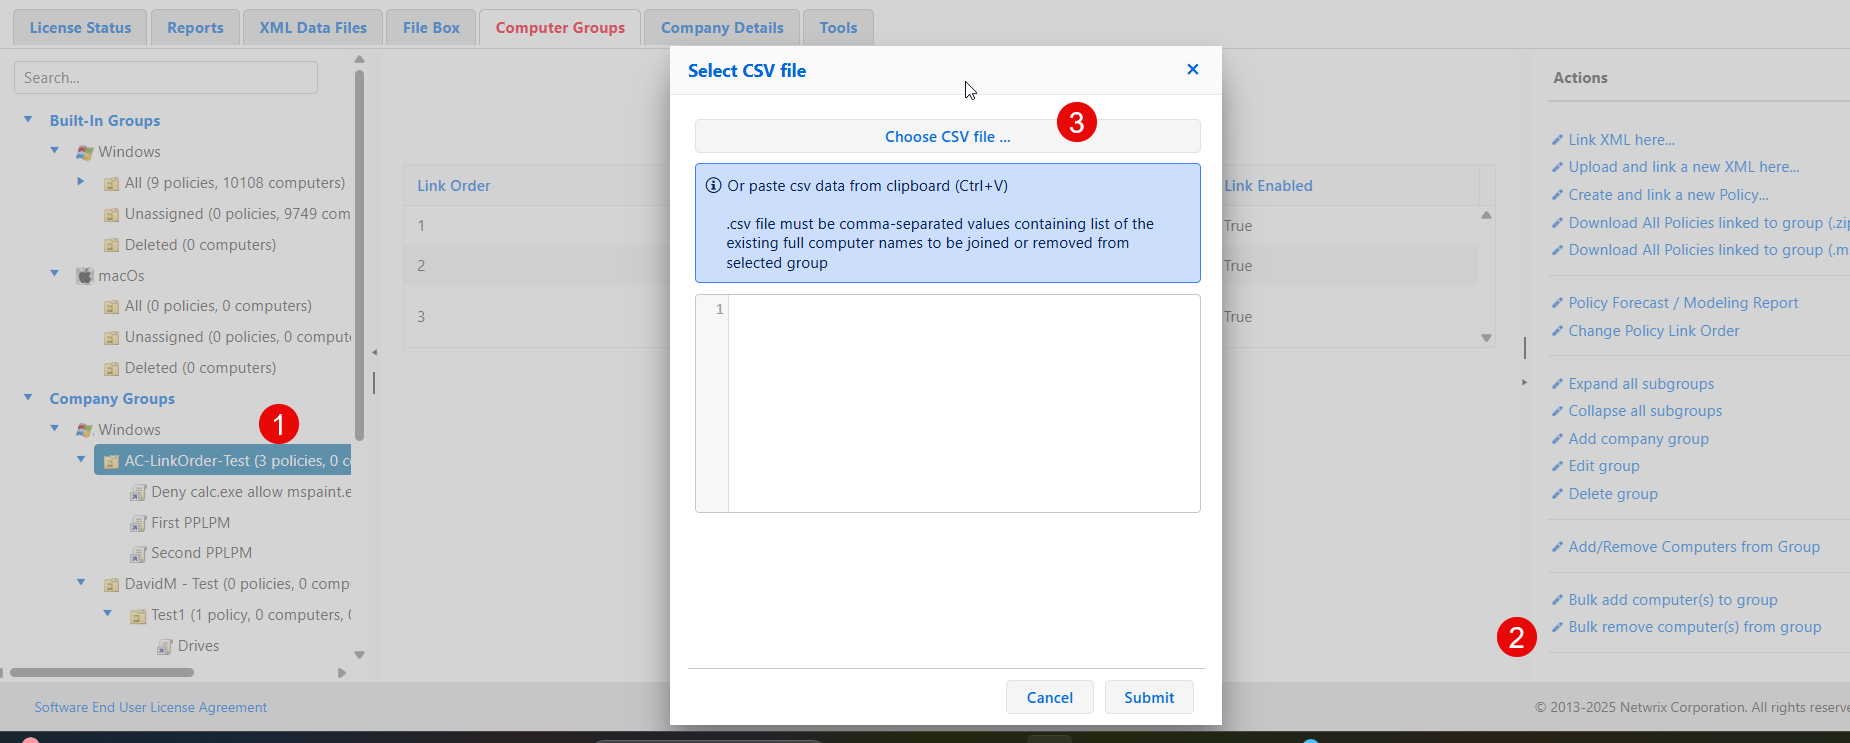This screenshot has width=1850, height=743.
Task: Collapse the Built-In Groups section
Action: pos(28,120)
